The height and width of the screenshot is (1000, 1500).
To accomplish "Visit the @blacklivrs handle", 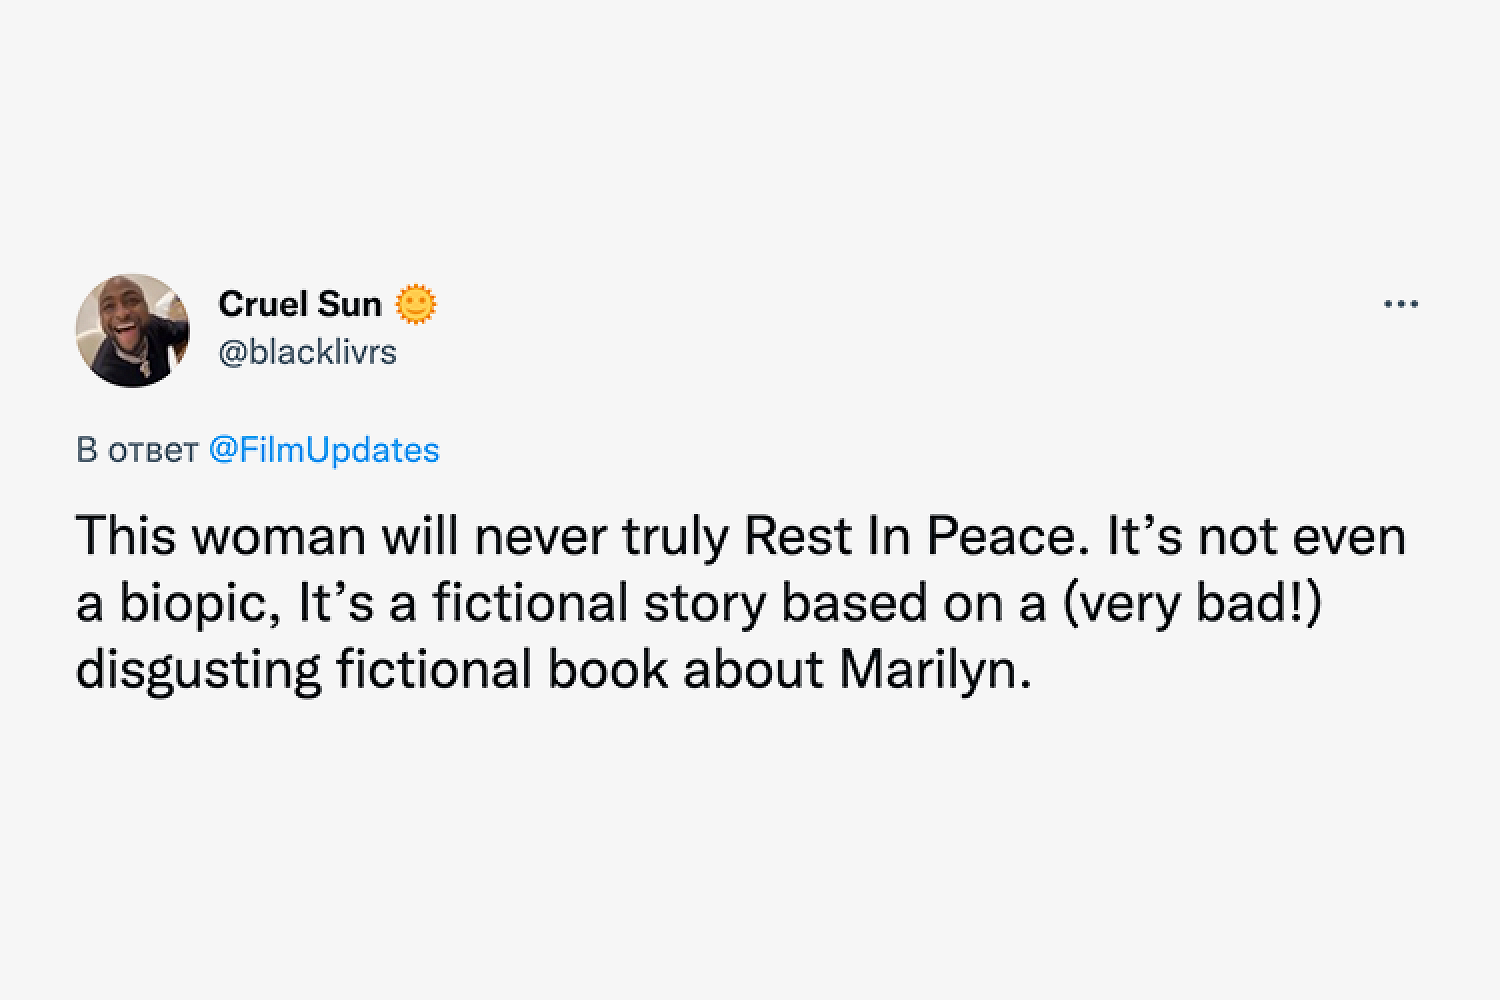I will pyautogui.click(x=307, y=352).
